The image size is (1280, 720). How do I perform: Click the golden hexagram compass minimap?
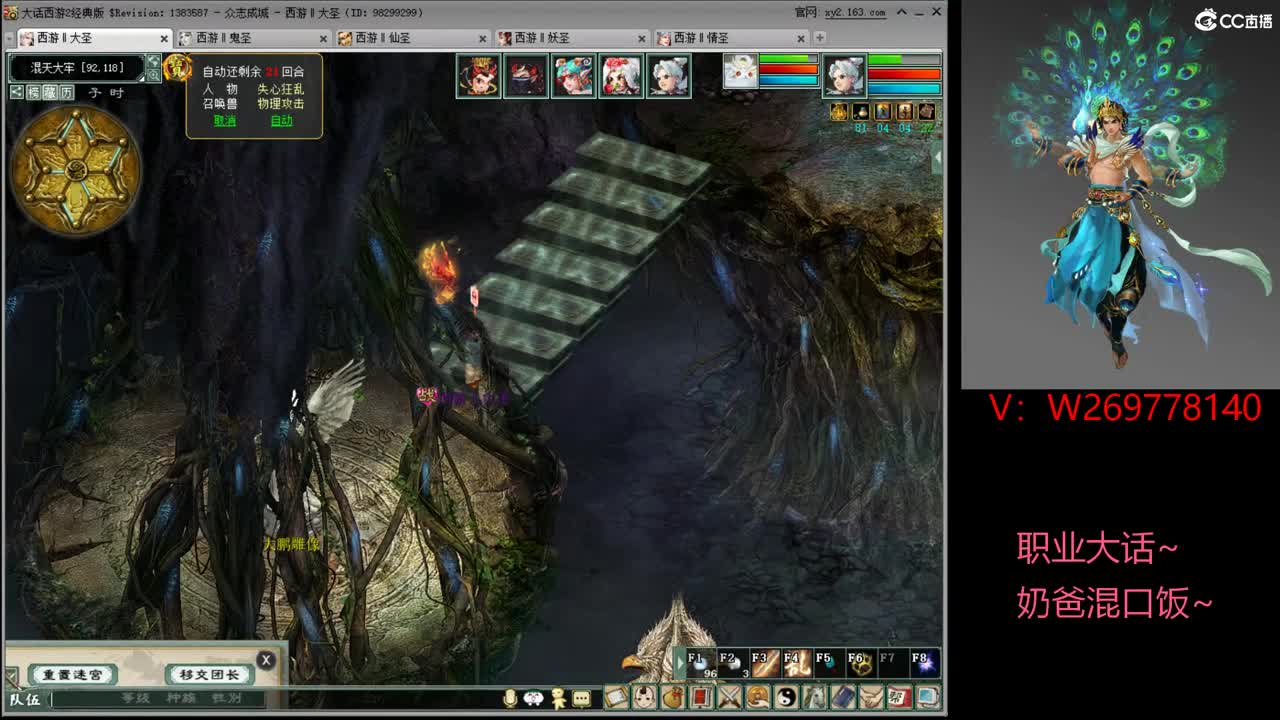tap(76, 169)
